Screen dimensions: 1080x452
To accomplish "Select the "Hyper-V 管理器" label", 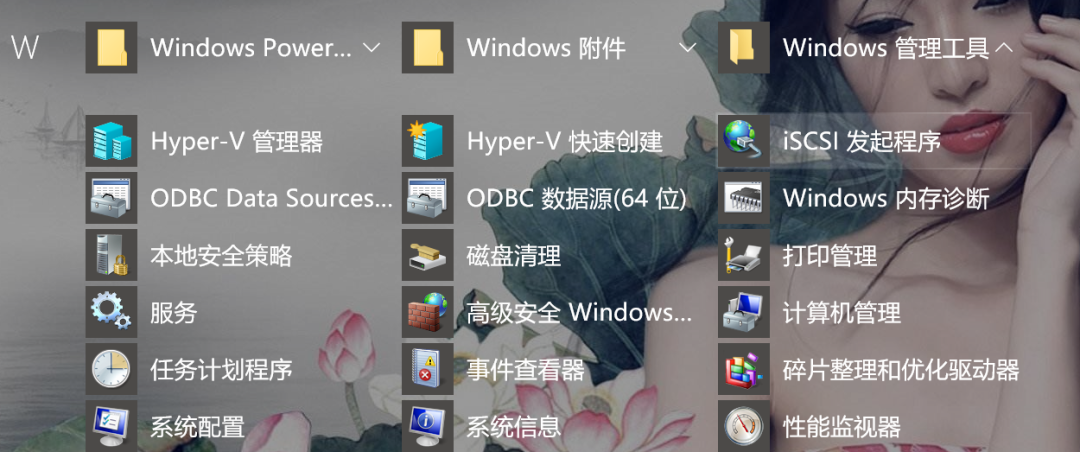I will pyautogui.click(x=236, y=142).
